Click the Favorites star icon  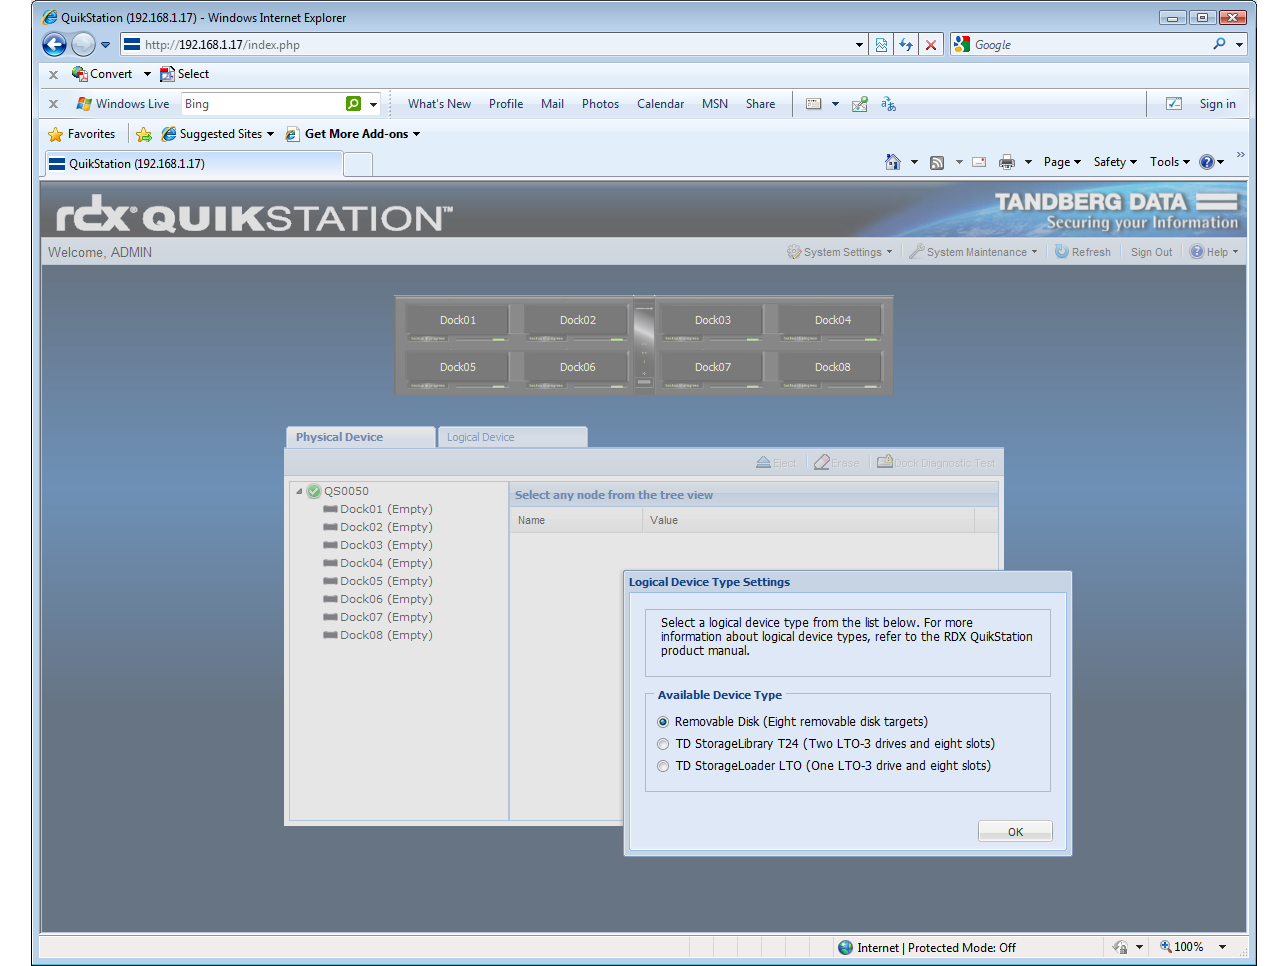click(56, 134)
